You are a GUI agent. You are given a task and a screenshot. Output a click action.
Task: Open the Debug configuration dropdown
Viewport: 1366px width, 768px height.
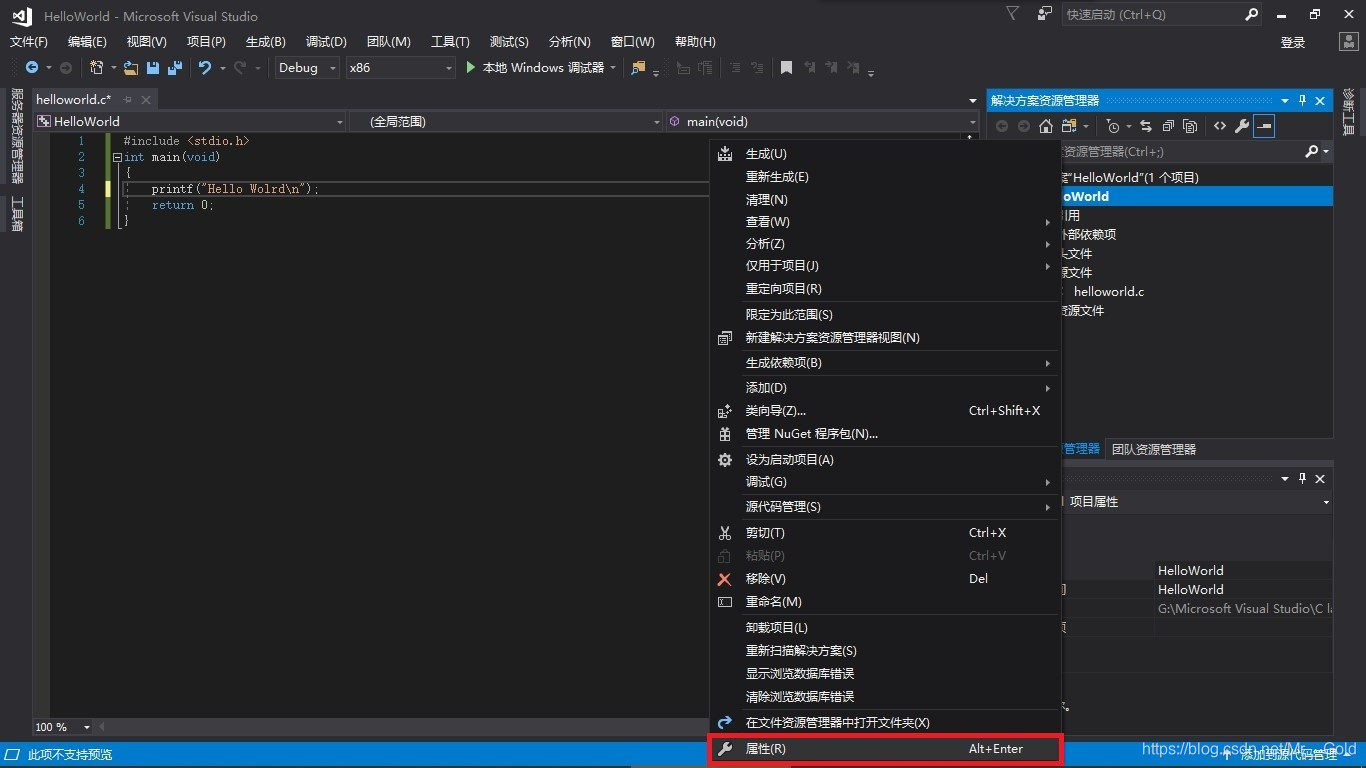pyautogui.click(x=307, y=68)
